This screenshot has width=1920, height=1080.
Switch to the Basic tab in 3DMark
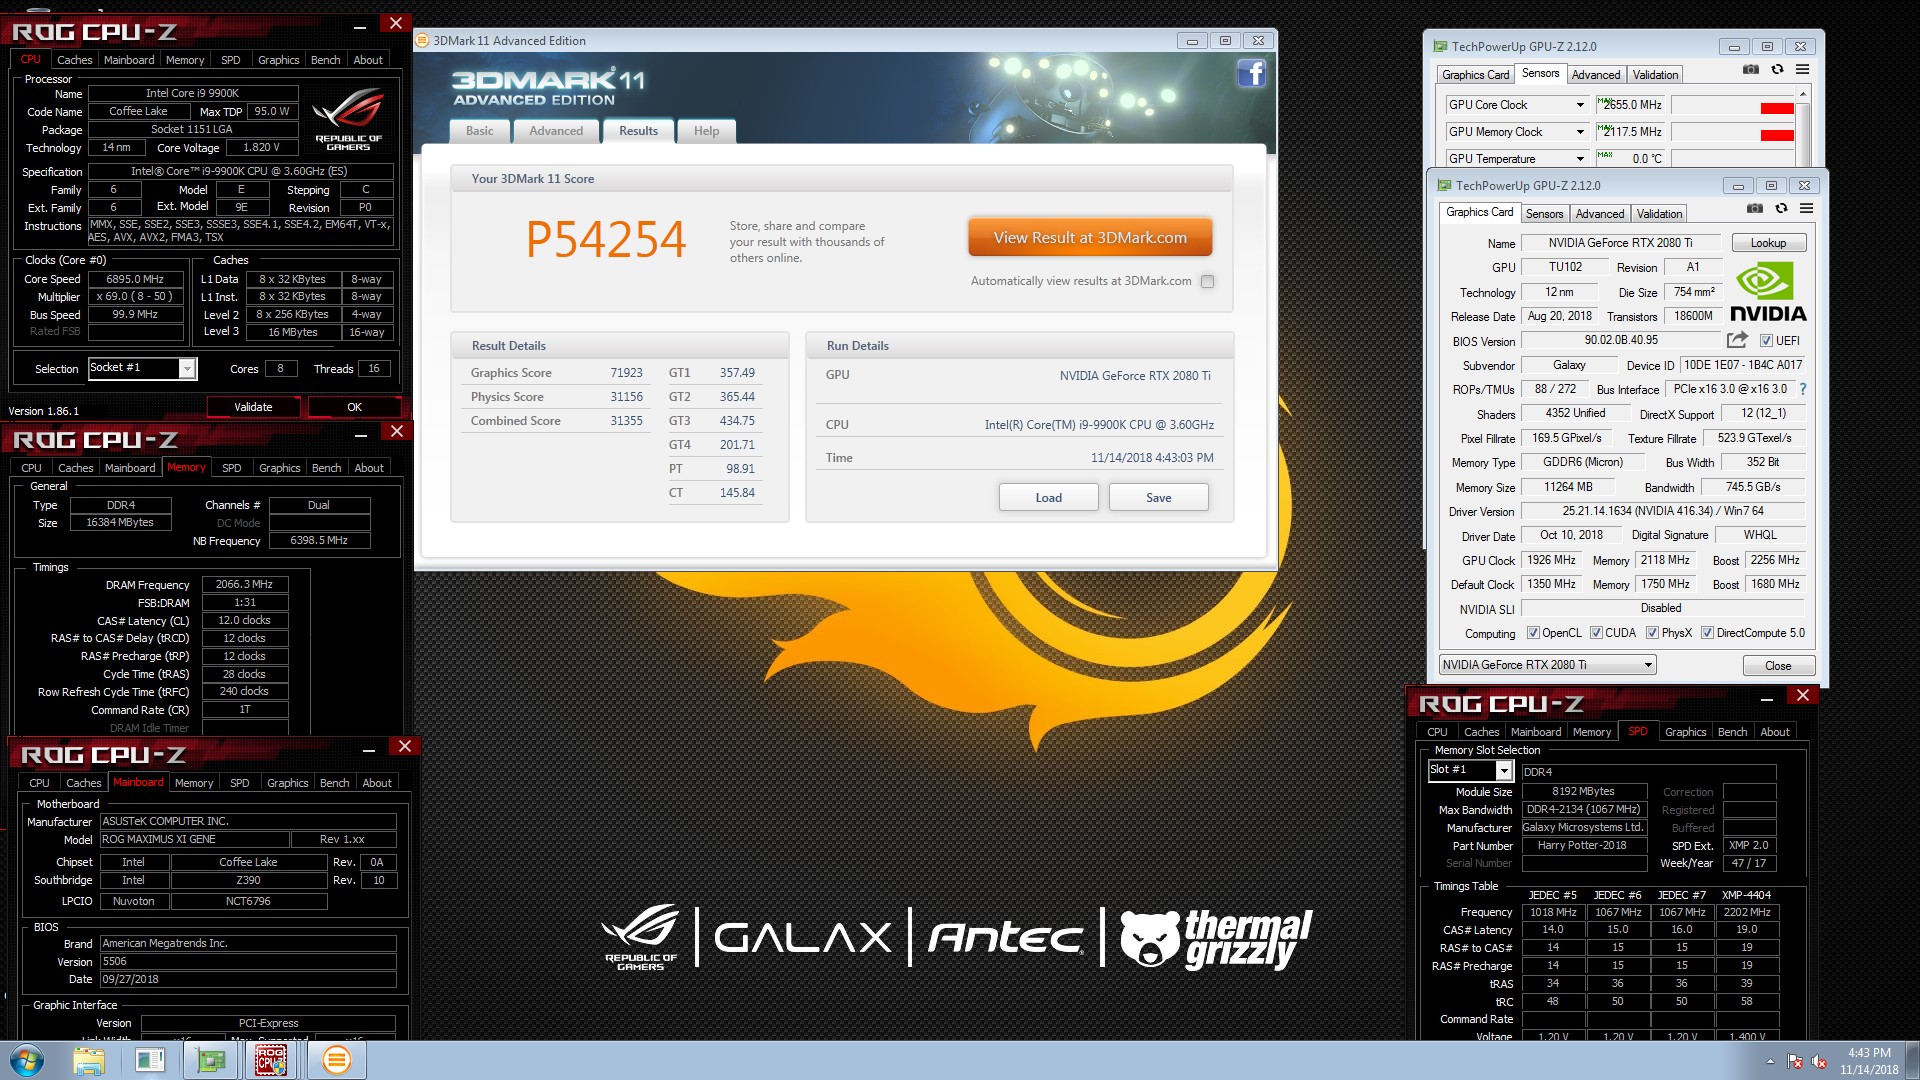pyautogui.click(x=479, y=131)
